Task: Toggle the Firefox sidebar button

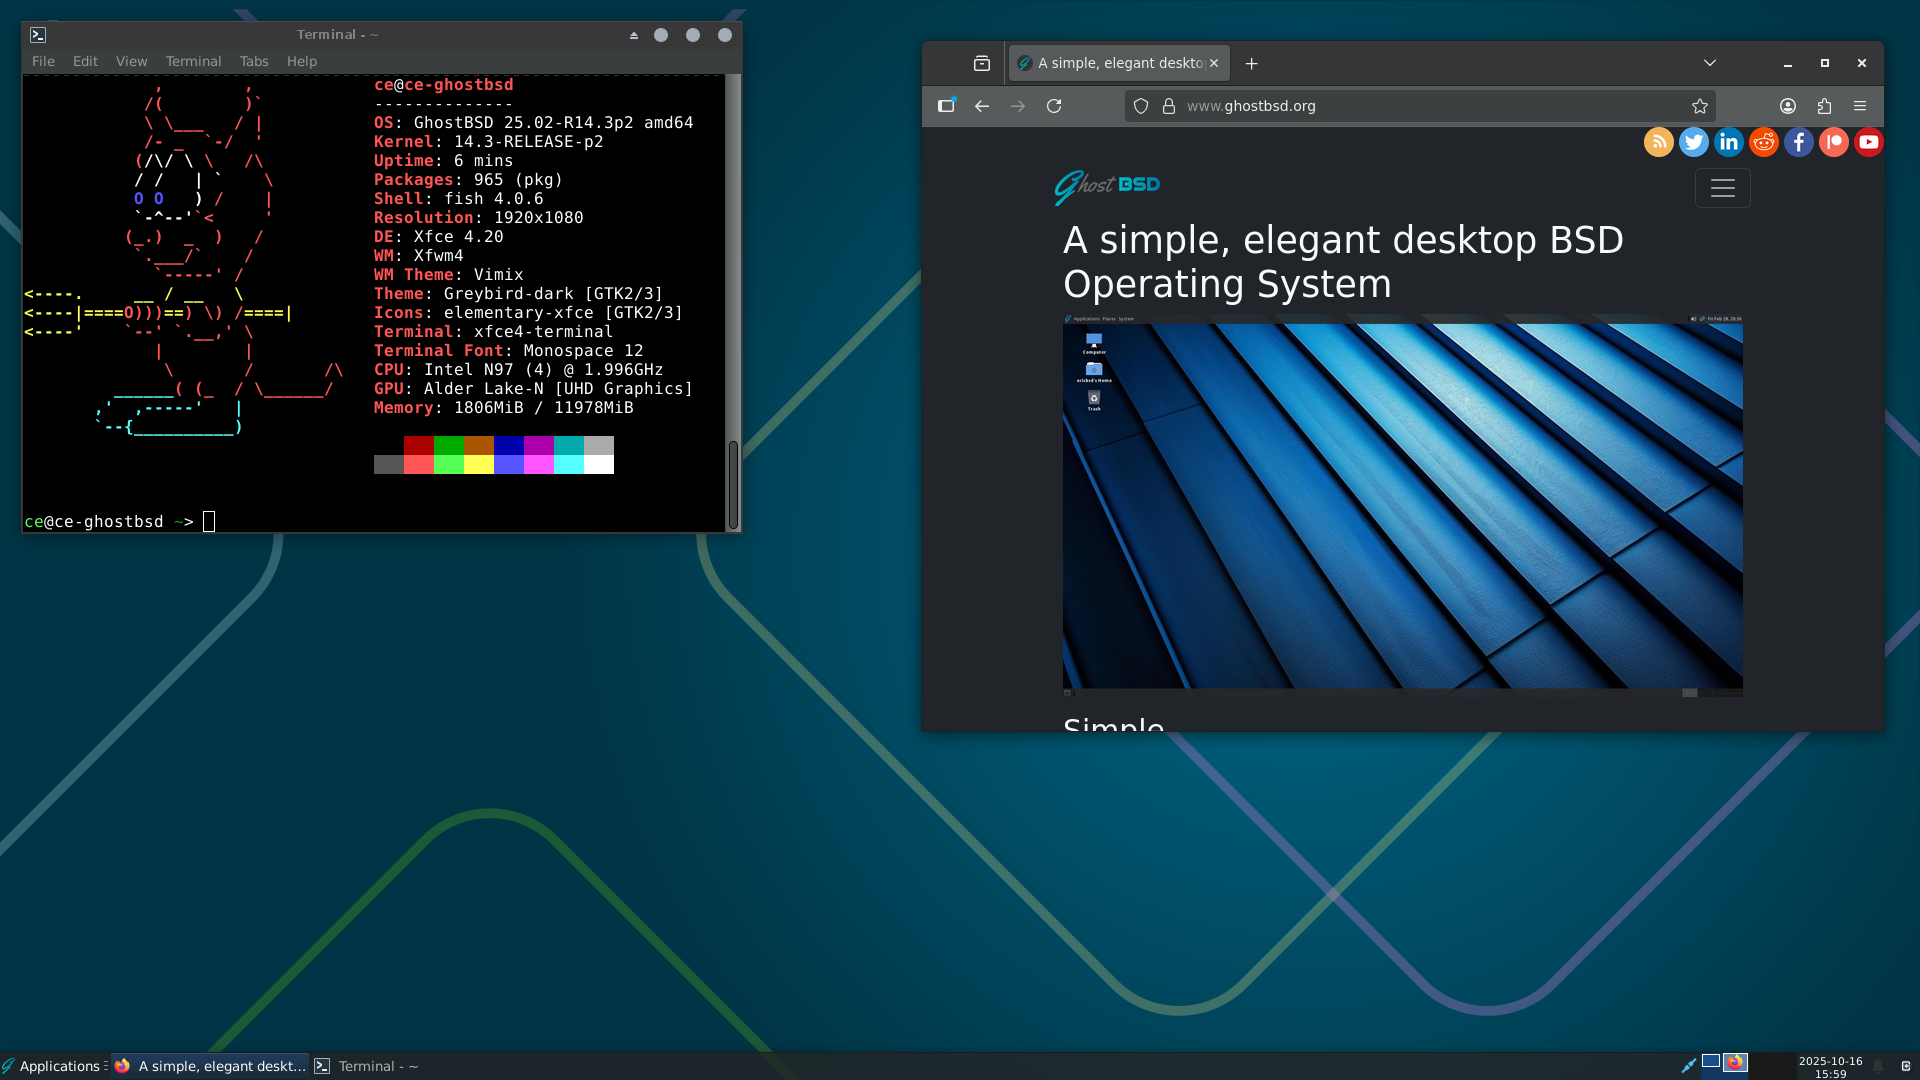Action: tap(946, 106)
